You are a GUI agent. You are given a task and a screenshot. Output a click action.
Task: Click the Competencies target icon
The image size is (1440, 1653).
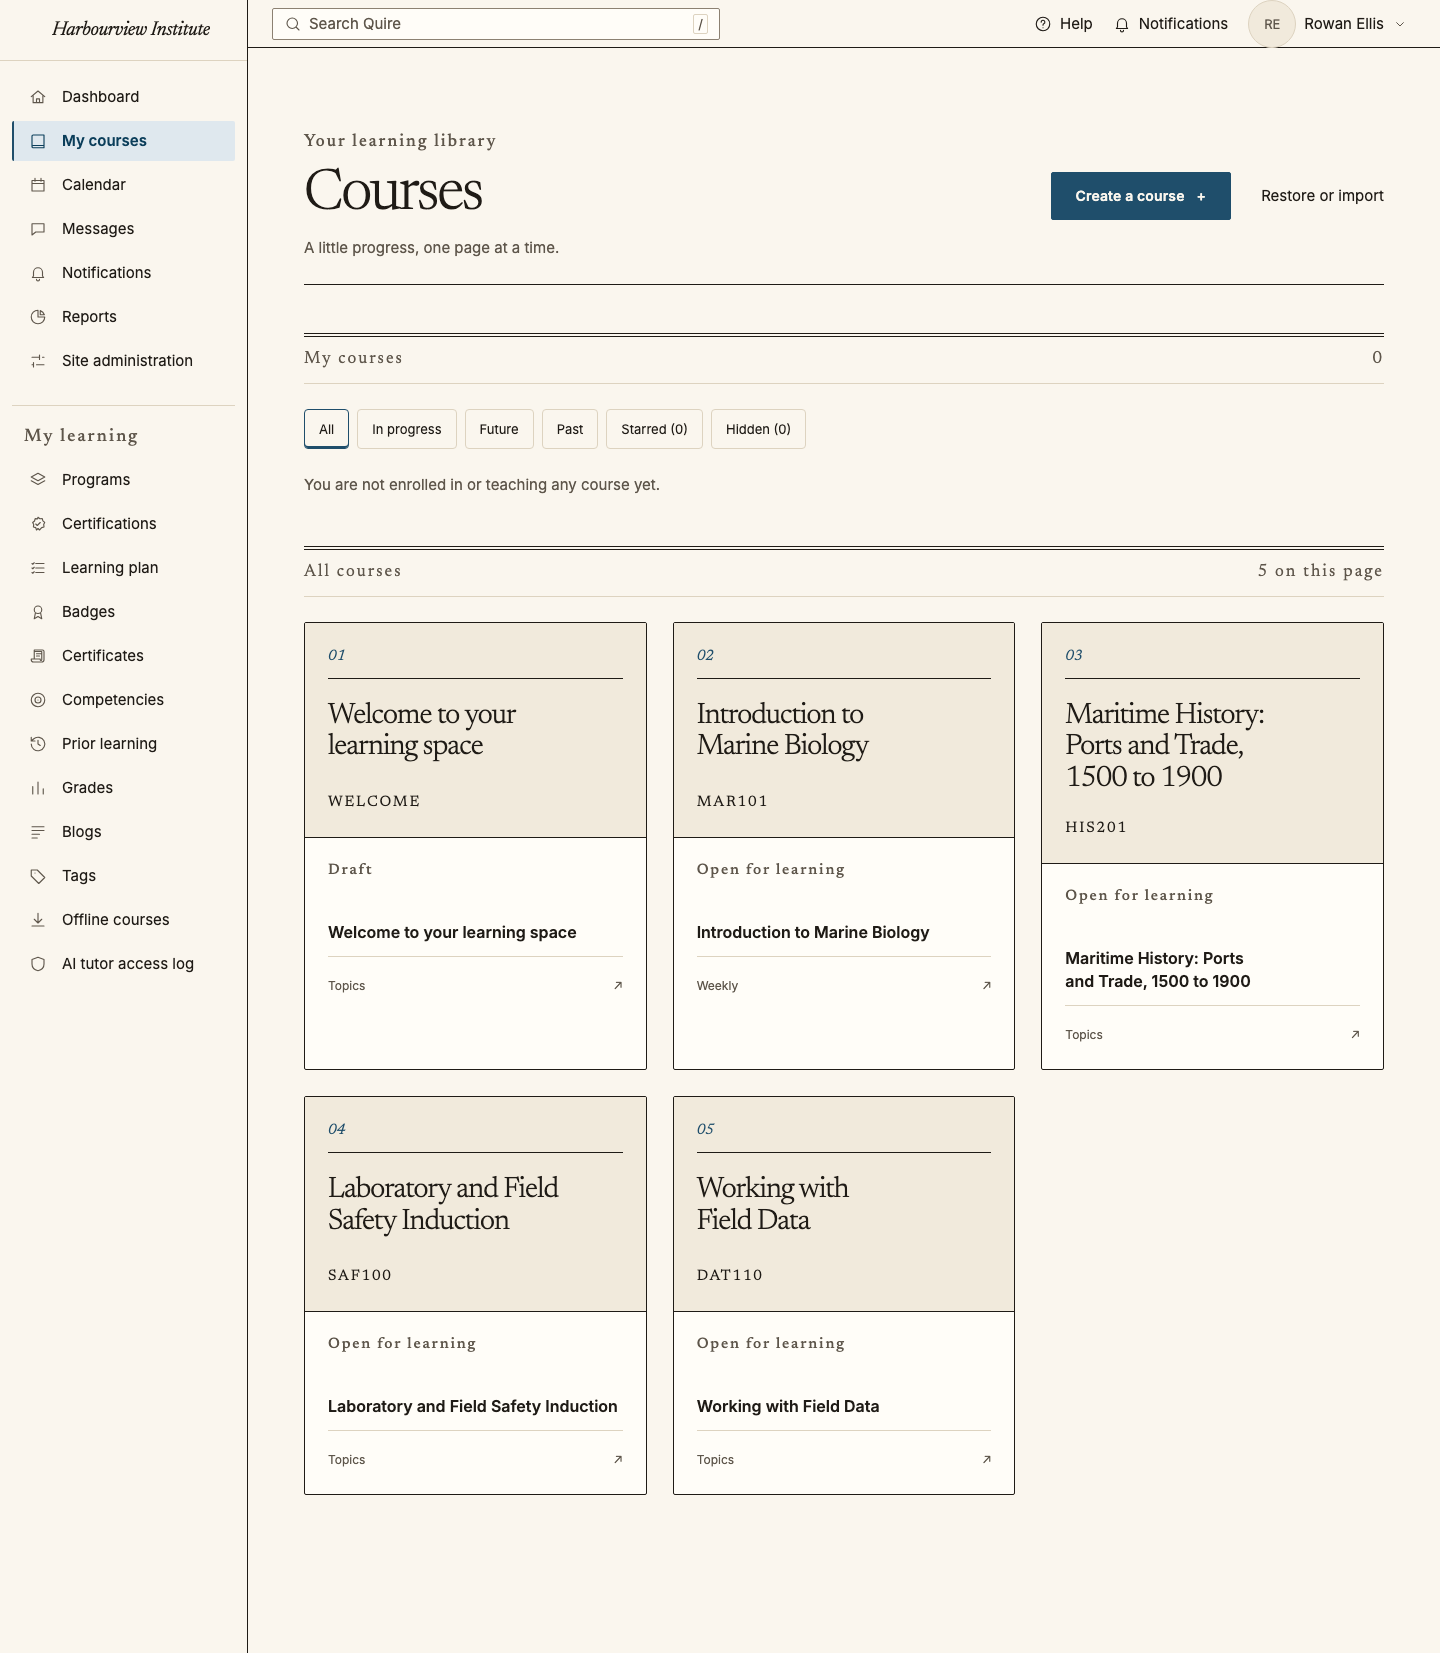[x=38, y=700]
